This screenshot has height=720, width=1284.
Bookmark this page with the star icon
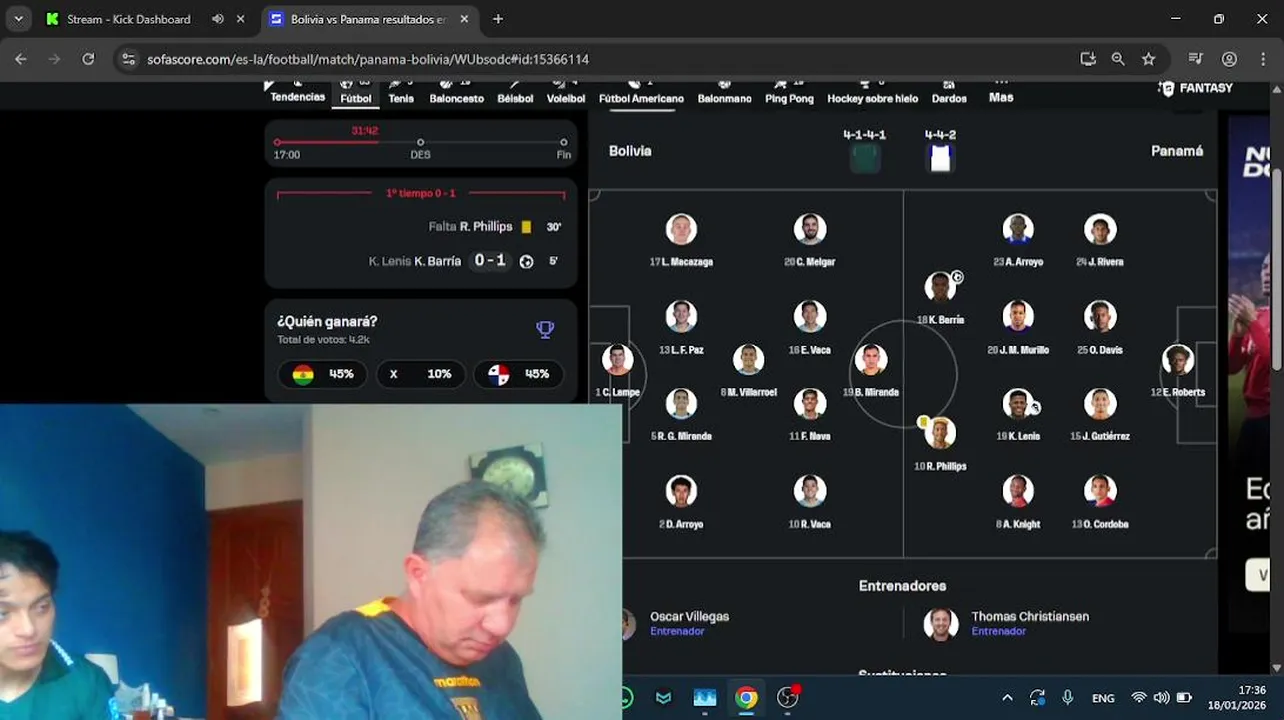point(1148,59)
